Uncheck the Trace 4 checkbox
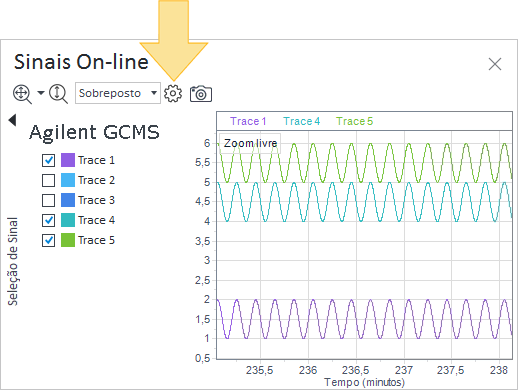Screen dimensions: 518x390 (x=49, y=220)
